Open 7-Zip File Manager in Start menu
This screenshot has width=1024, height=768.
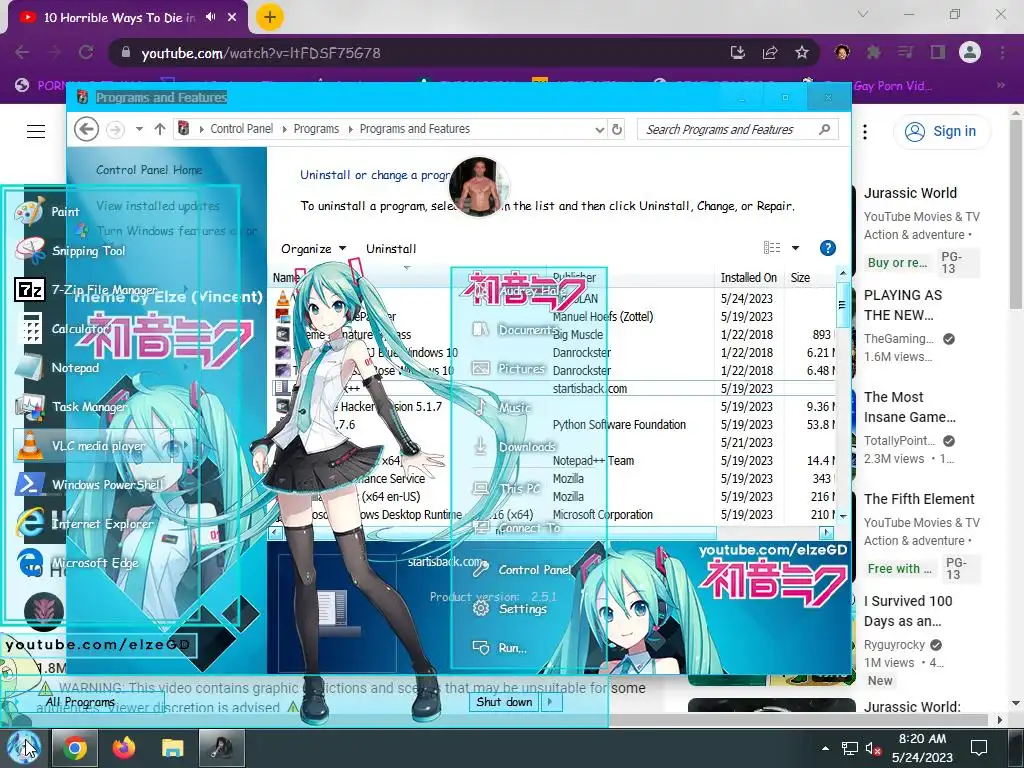tap(88, 289)
